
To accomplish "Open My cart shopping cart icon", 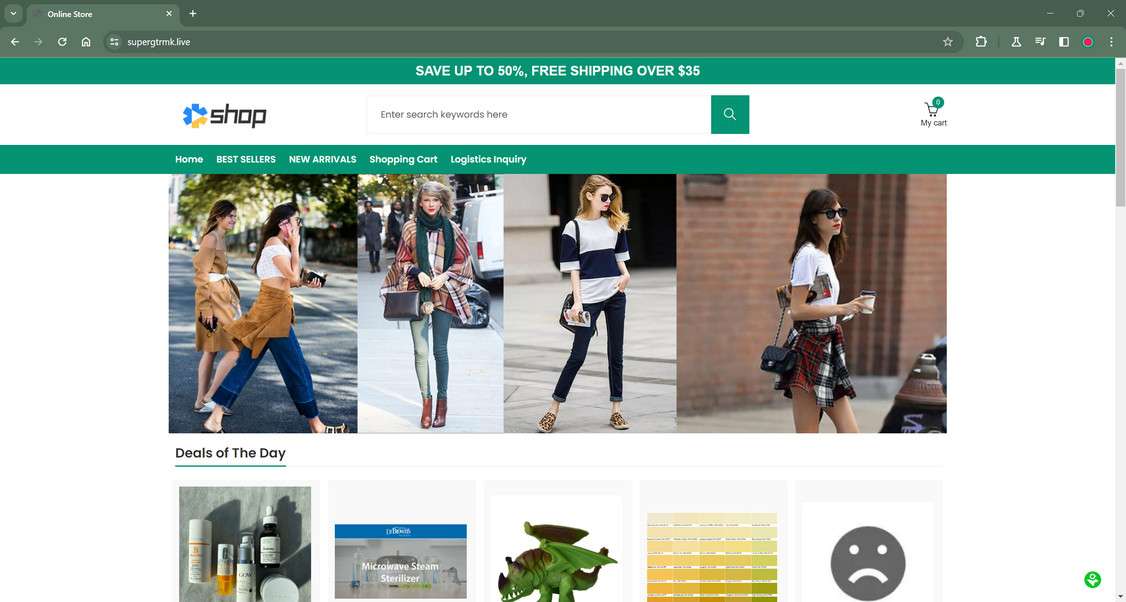I will point(931,108).
